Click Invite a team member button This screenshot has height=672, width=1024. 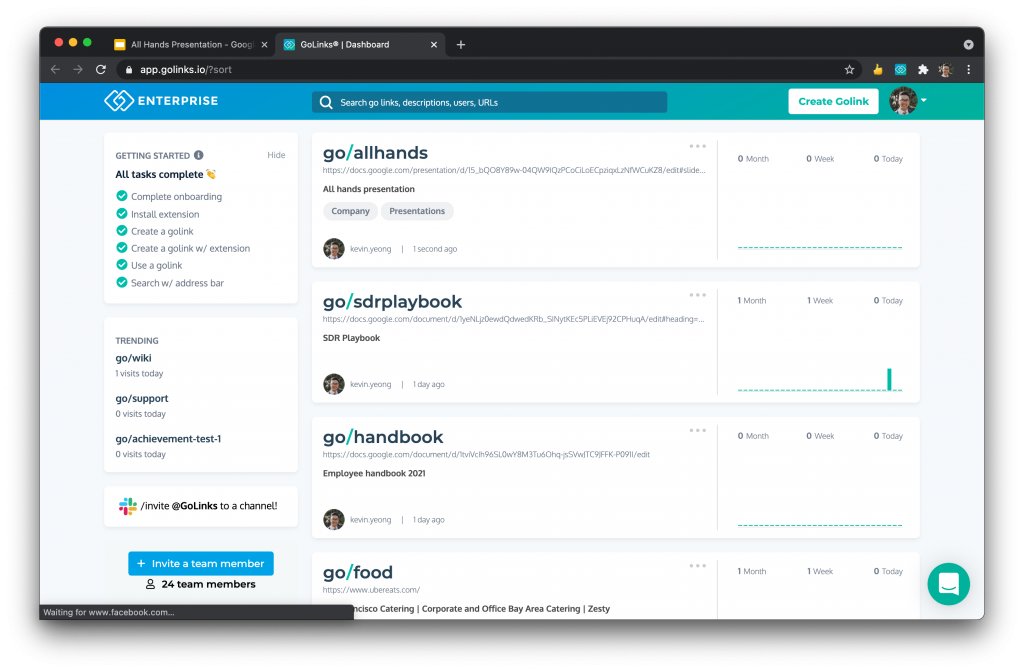(200, 563)
